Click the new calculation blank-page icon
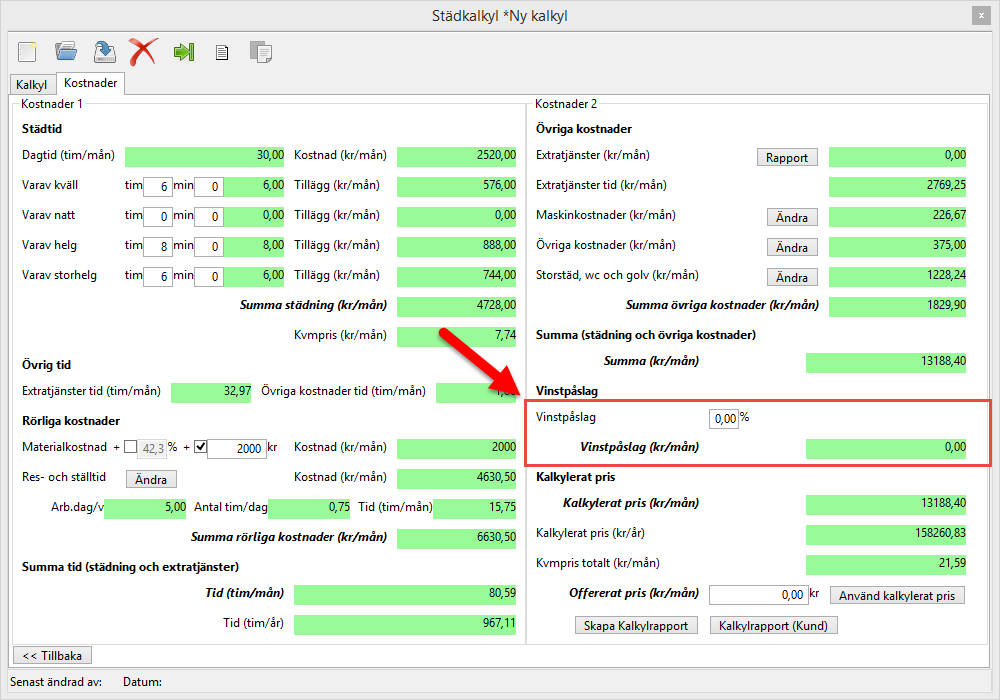 click(28, 52)
